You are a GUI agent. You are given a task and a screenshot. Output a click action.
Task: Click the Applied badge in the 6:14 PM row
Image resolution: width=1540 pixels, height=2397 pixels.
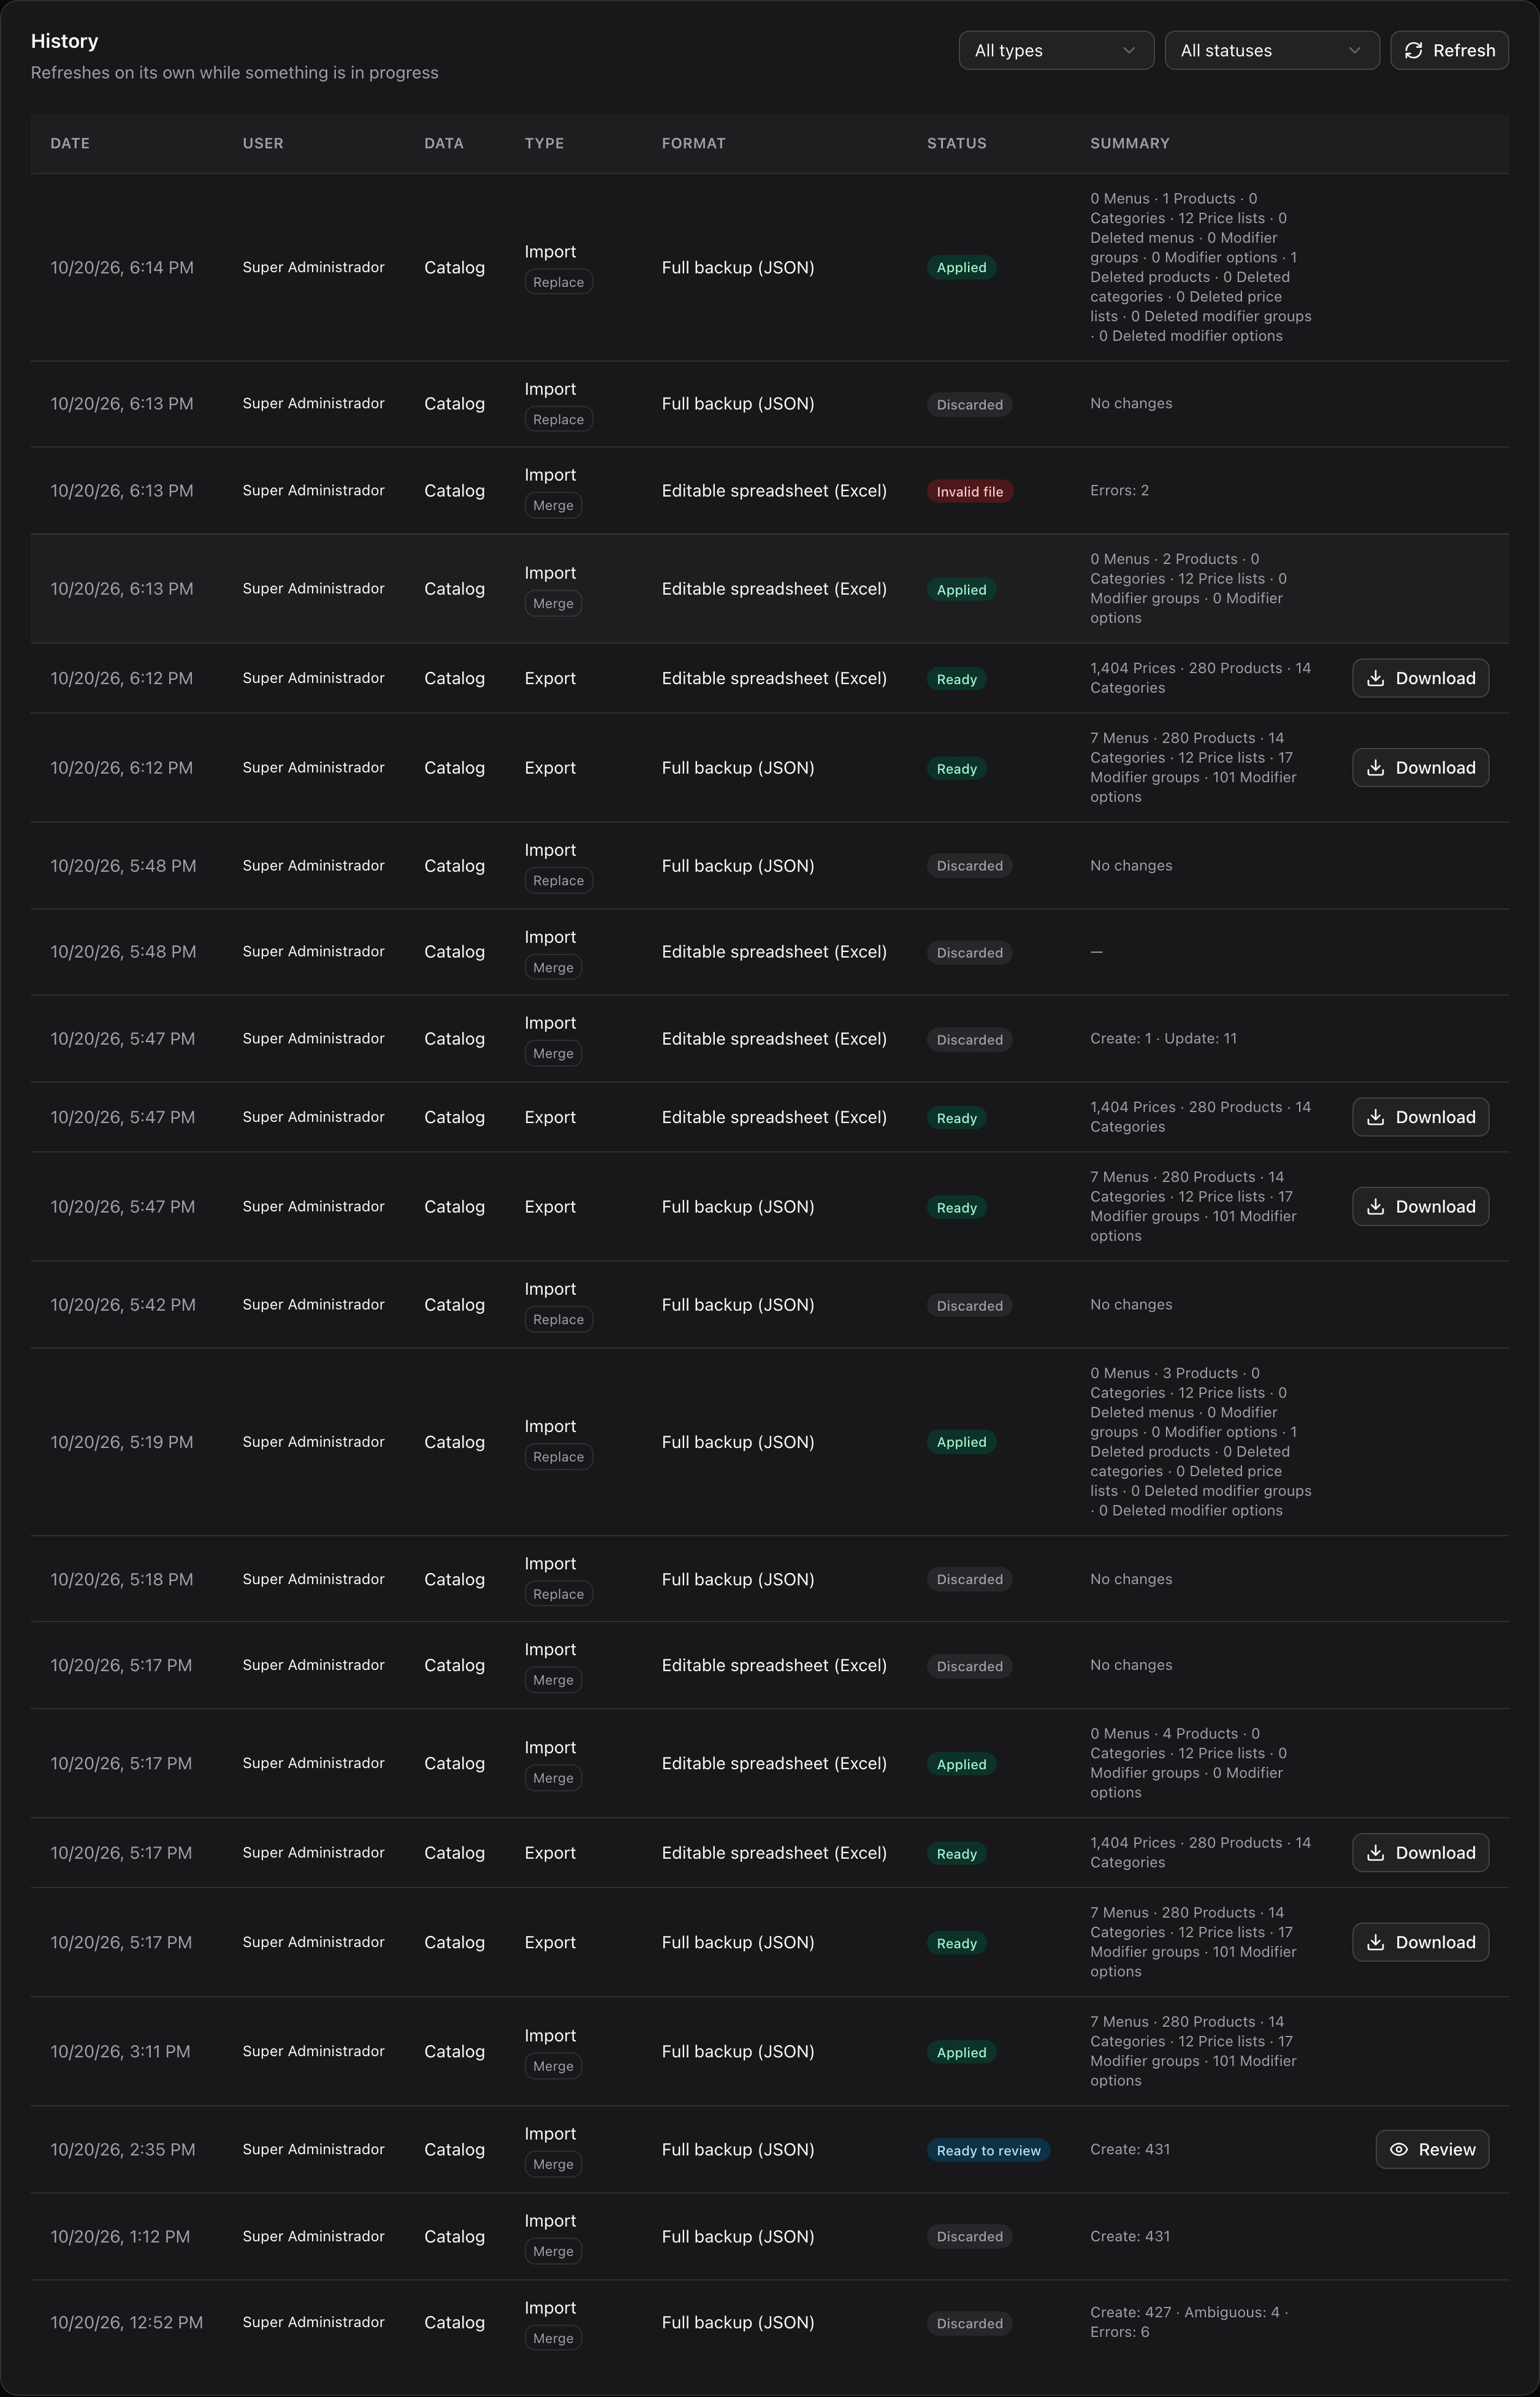[x=961, y=267]
